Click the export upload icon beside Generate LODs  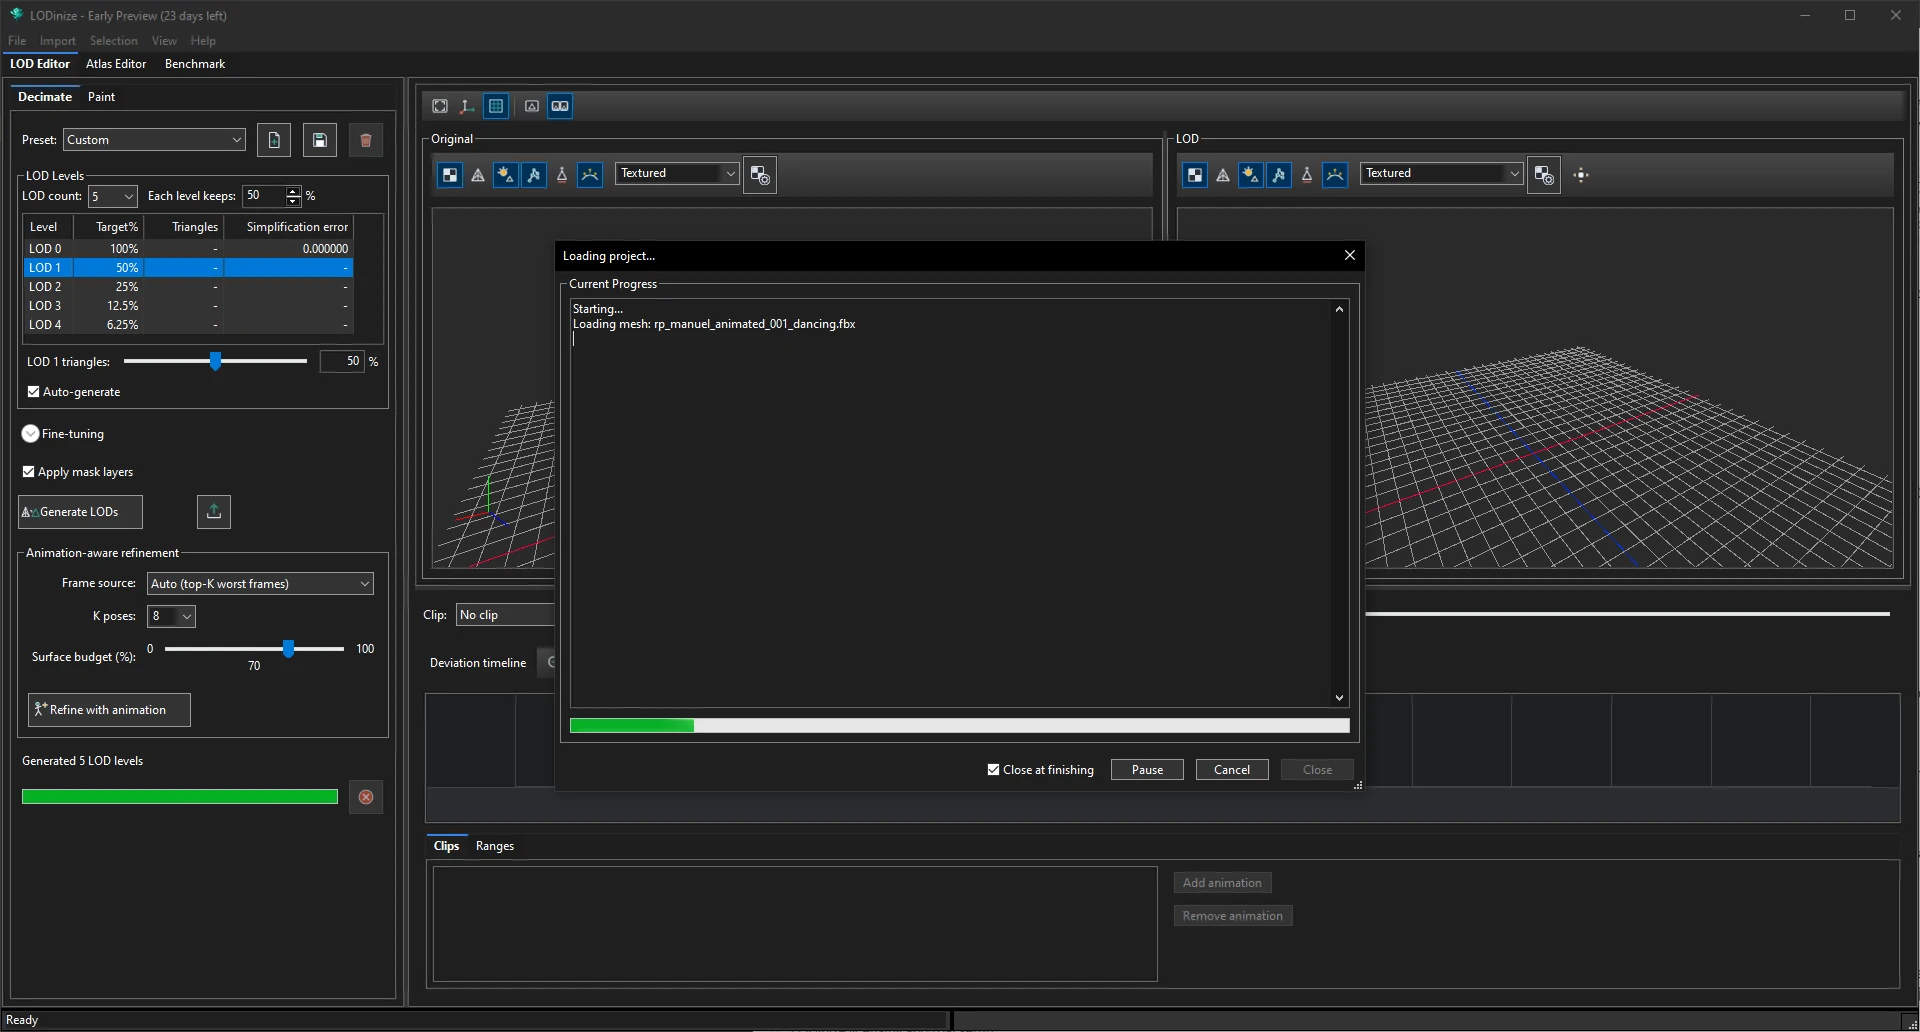[214, 512]
